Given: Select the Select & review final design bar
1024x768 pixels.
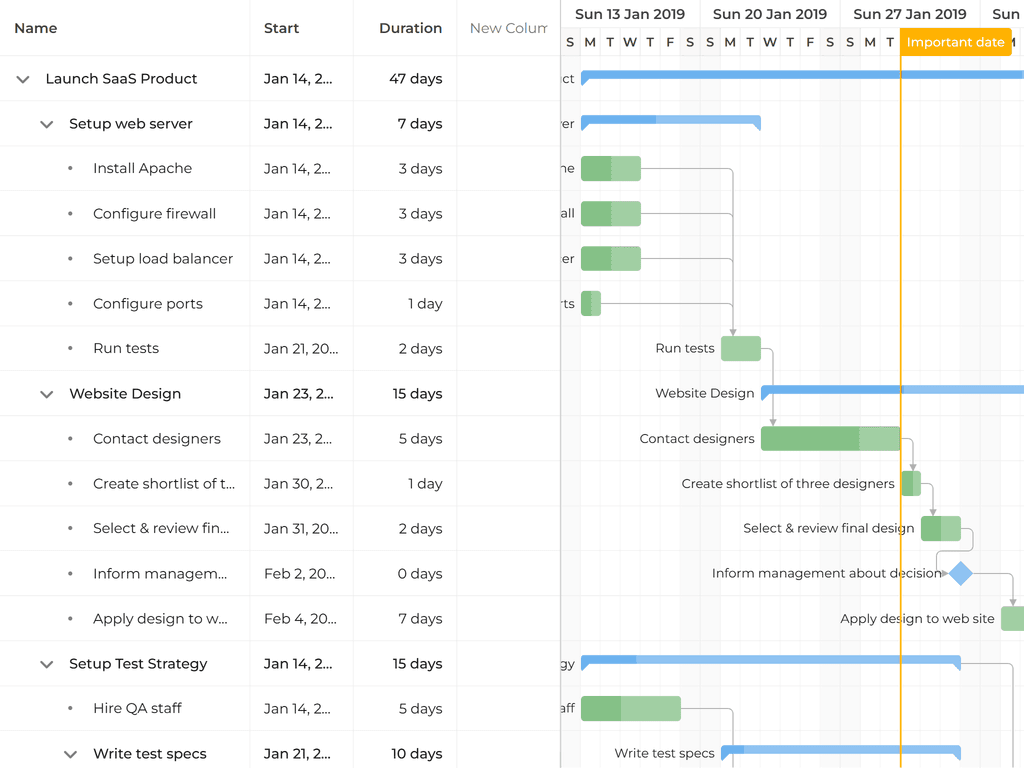Looking at the screenshot, I should pyautogui.click(x=940, y=529).
